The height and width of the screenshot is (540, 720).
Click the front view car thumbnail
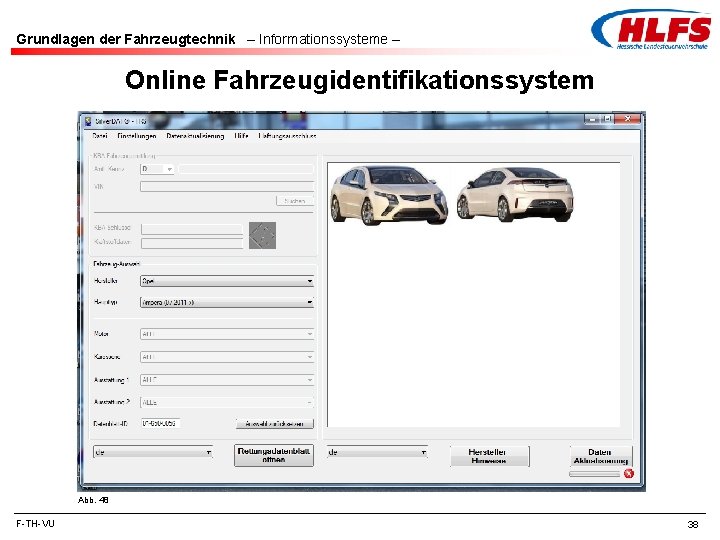(x=389, y=195)
